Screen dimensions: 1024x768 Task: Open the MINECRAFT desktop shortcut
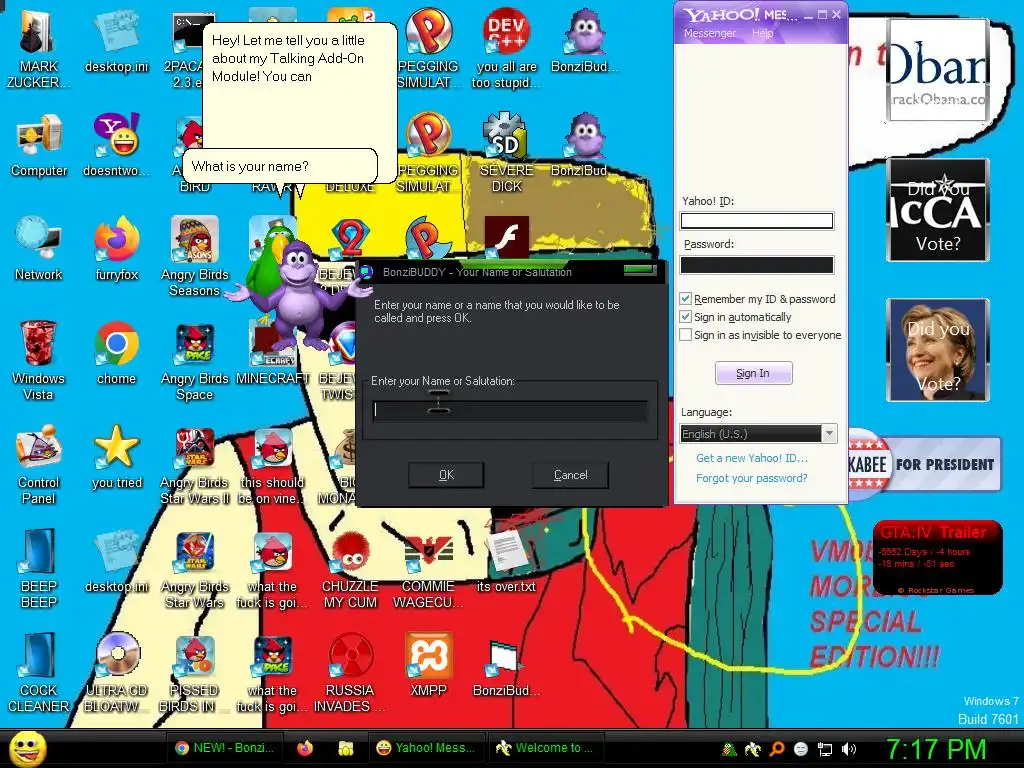click(272, 354)
